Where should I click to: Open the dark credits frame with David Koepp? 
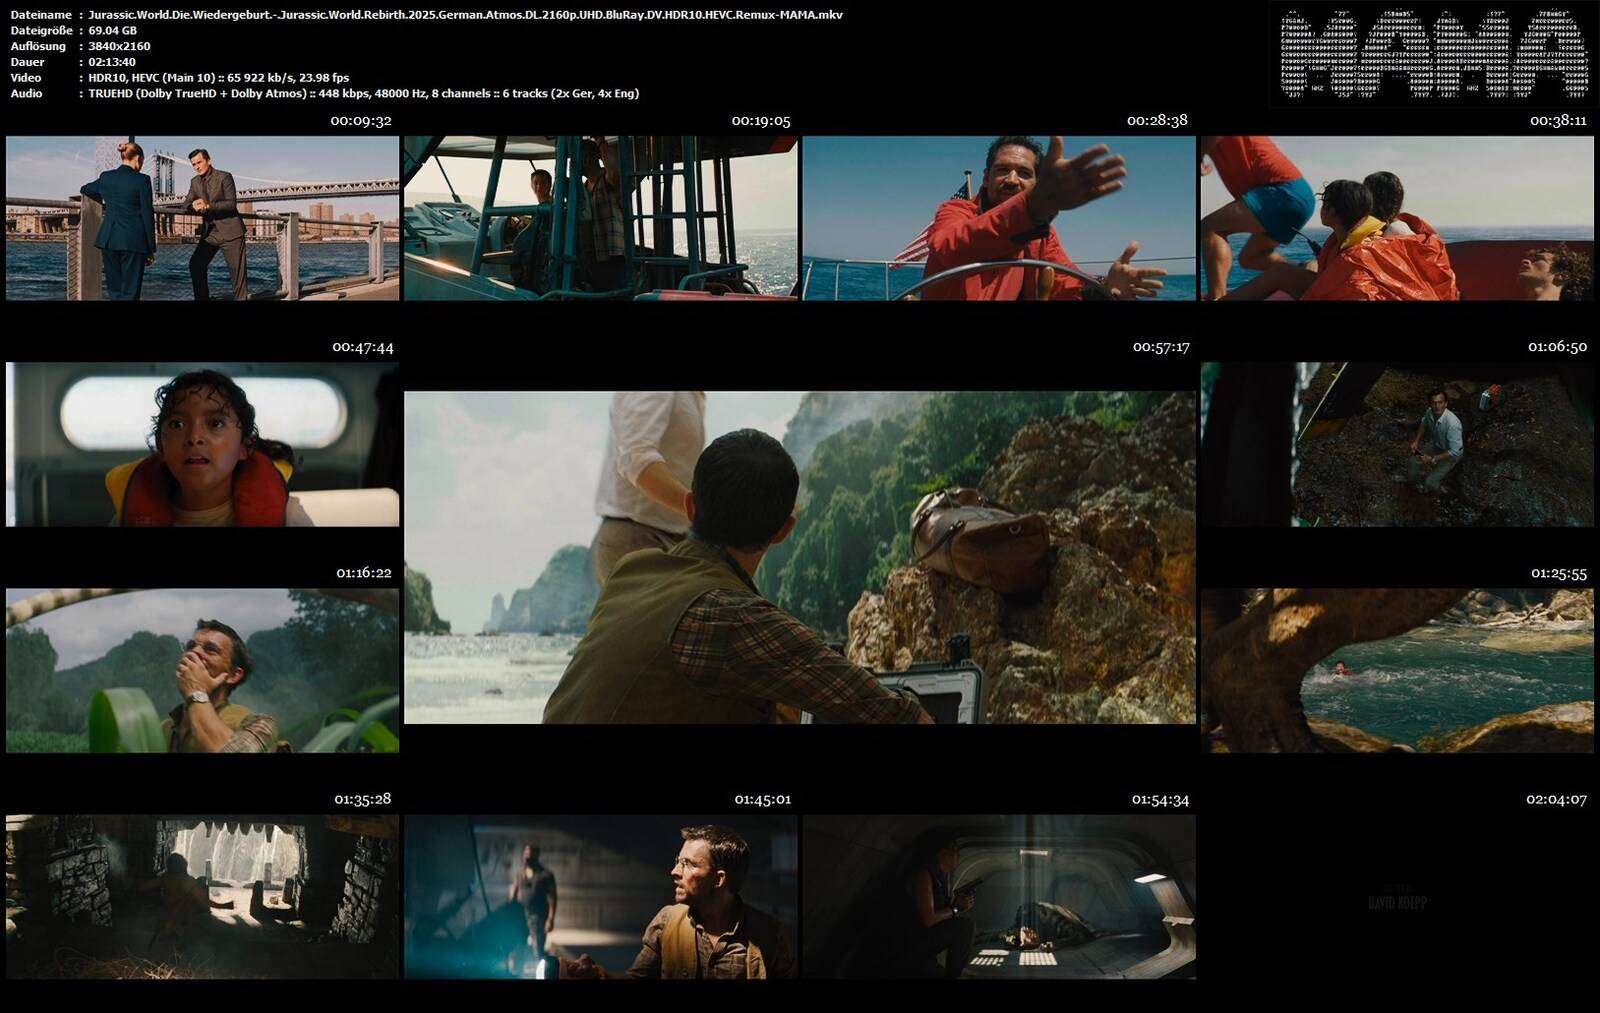(1397, 896)
